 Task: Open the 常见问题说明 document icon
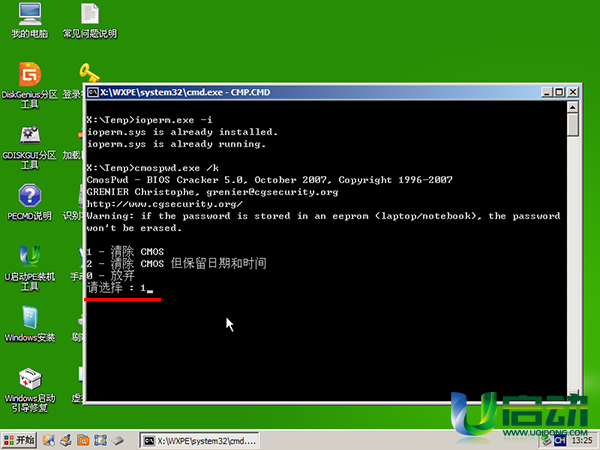tap(90, 21)
